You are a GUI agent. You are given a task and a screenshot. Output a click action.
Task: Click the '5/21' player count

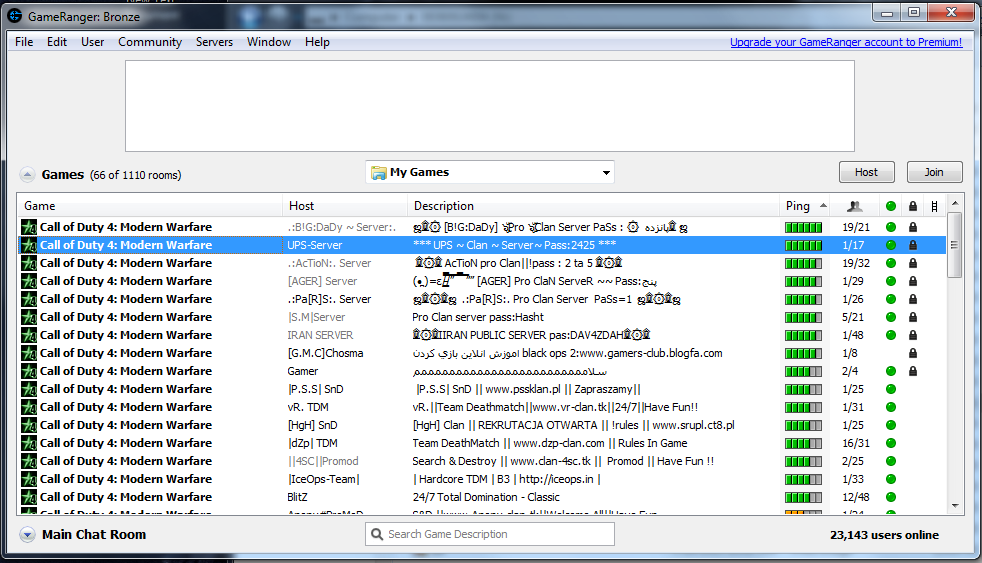coord(852,317)
